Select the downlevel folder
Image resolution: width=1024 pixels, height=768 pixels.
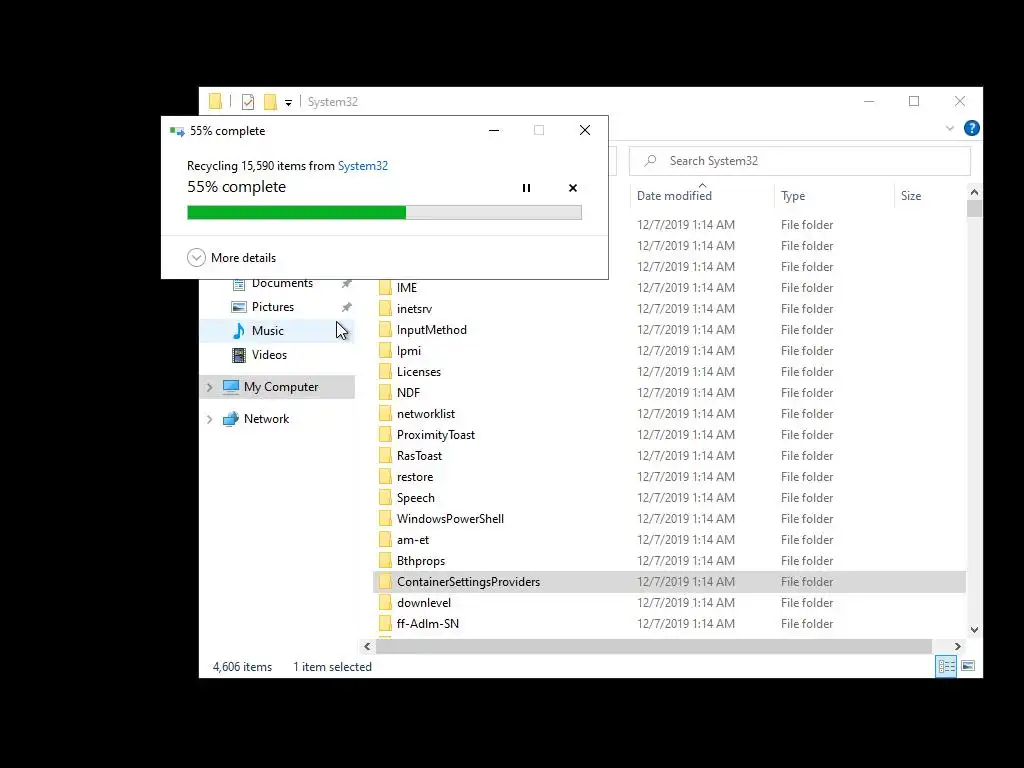[424, 603]
